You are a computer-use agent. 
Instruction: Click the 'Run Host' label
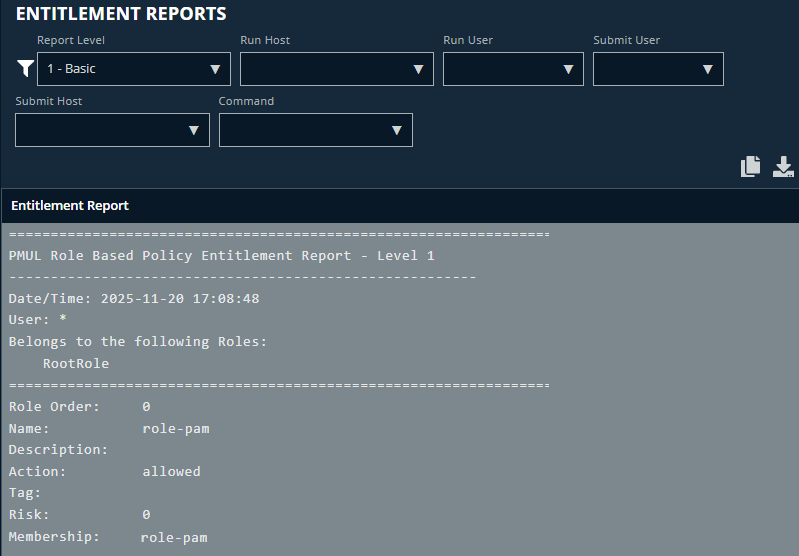(x=265, y=40)
